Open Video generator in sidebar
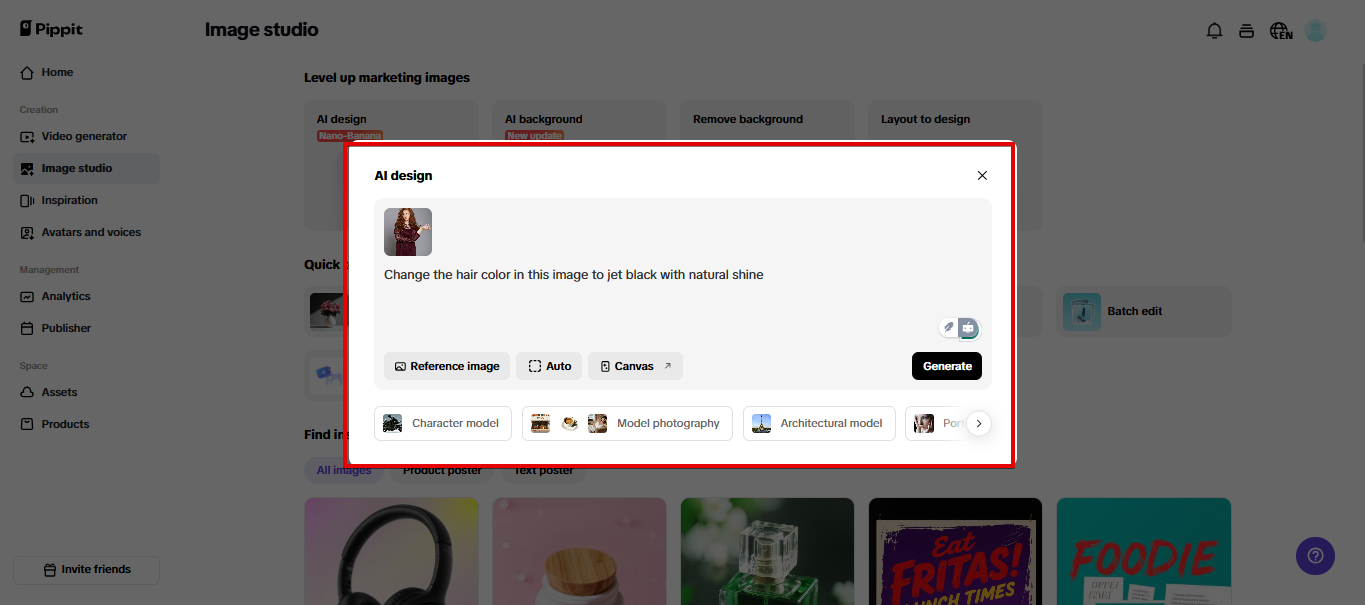 (84, 136)
